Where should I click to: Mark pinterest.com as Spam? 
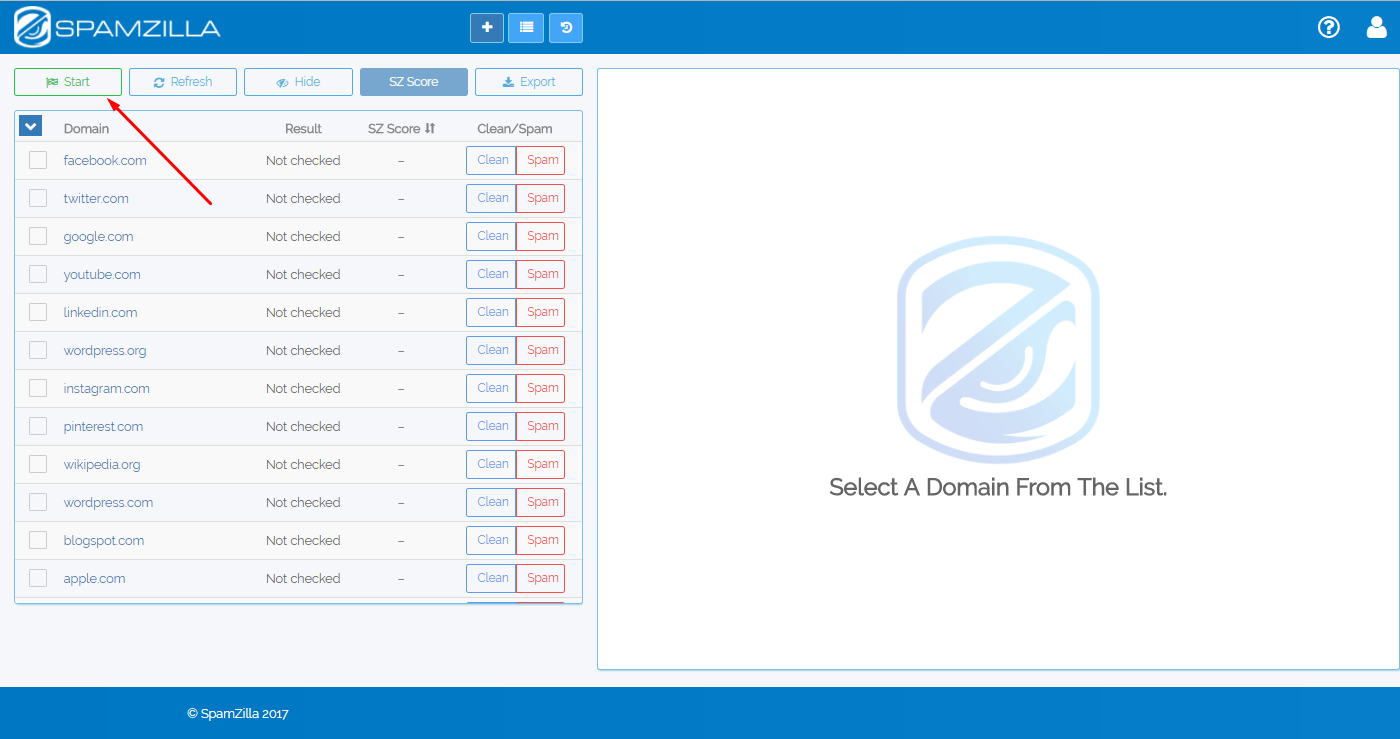pyautogui.click(x=541, y=426)
